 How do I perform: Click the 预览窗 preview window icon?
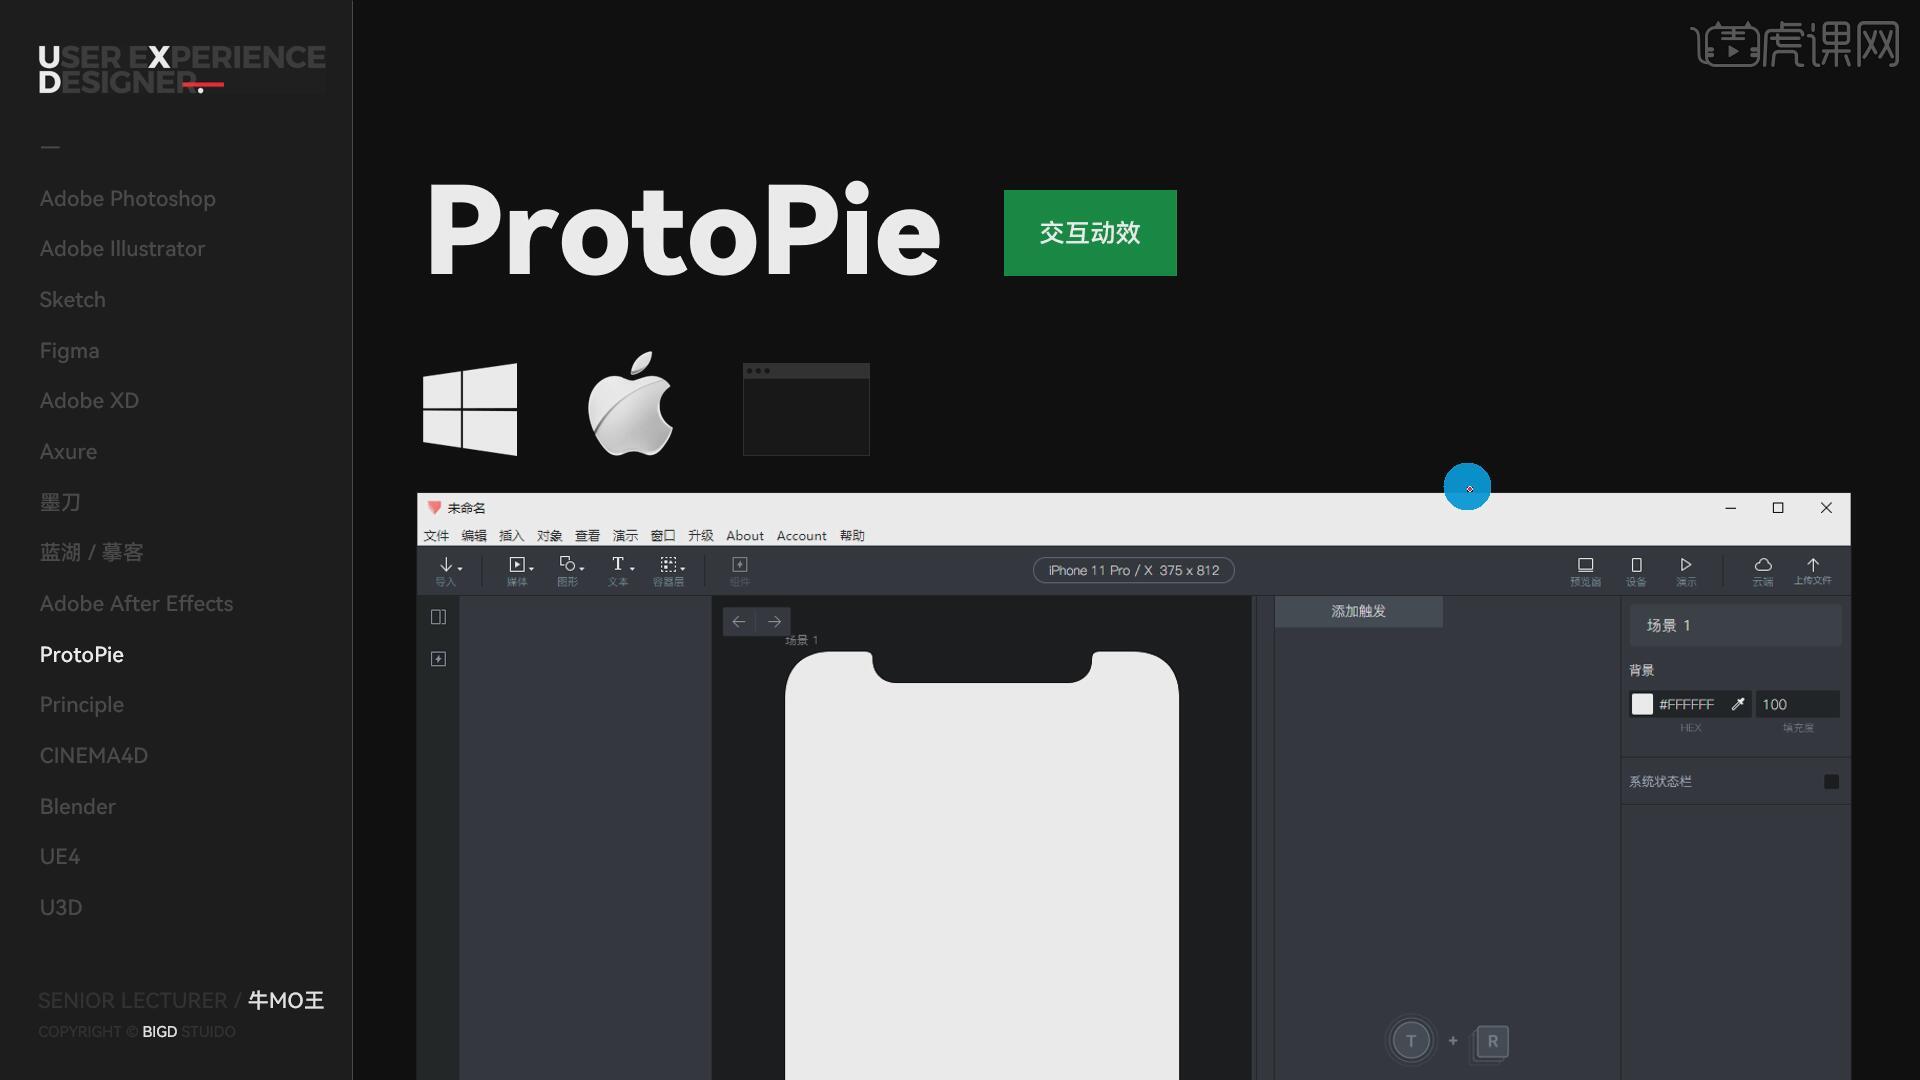point(1585,566)
